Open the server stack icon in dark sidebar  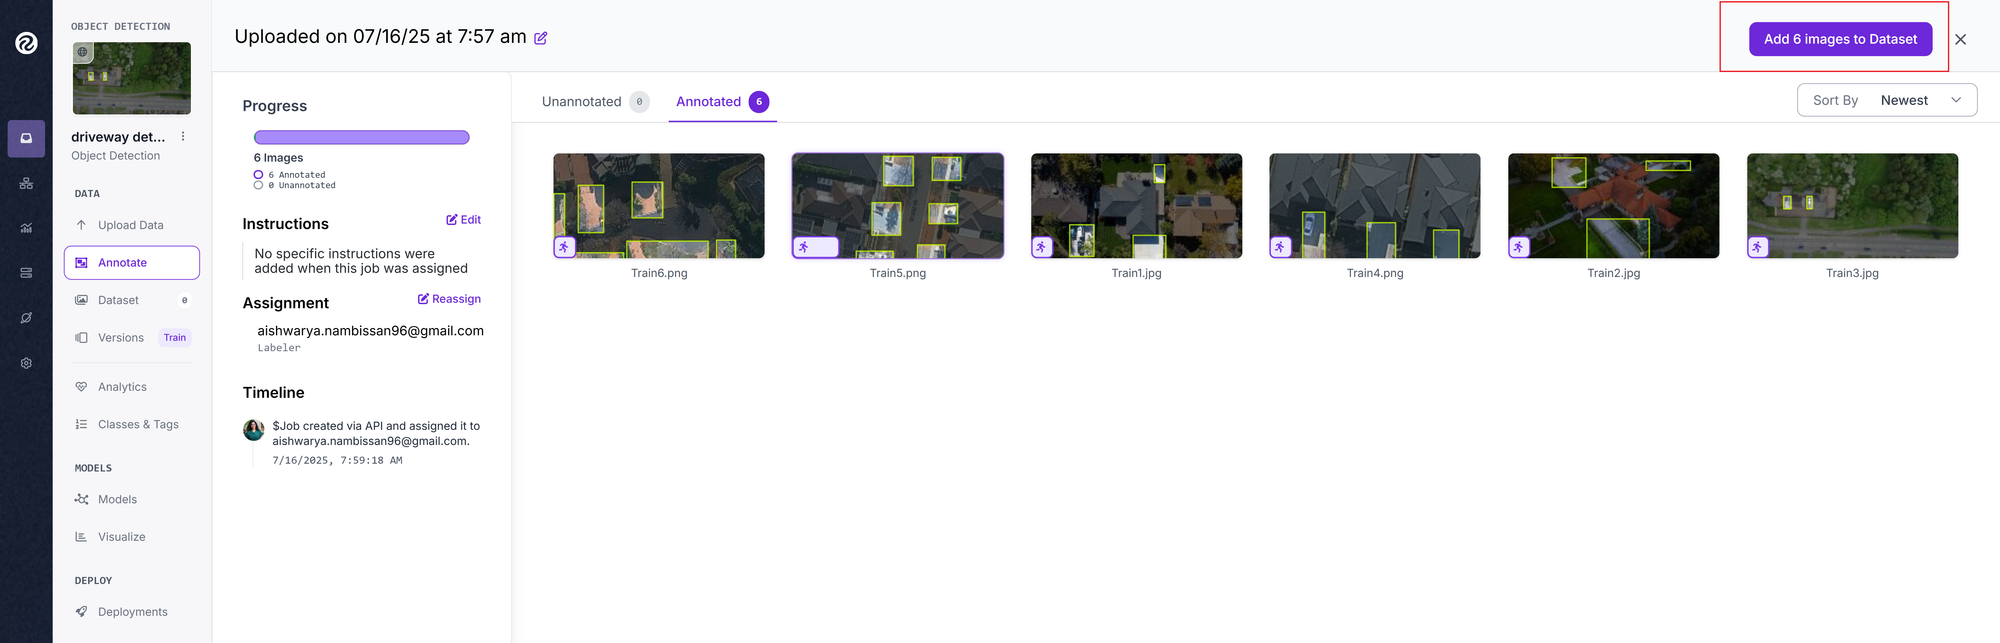point(26,273)
